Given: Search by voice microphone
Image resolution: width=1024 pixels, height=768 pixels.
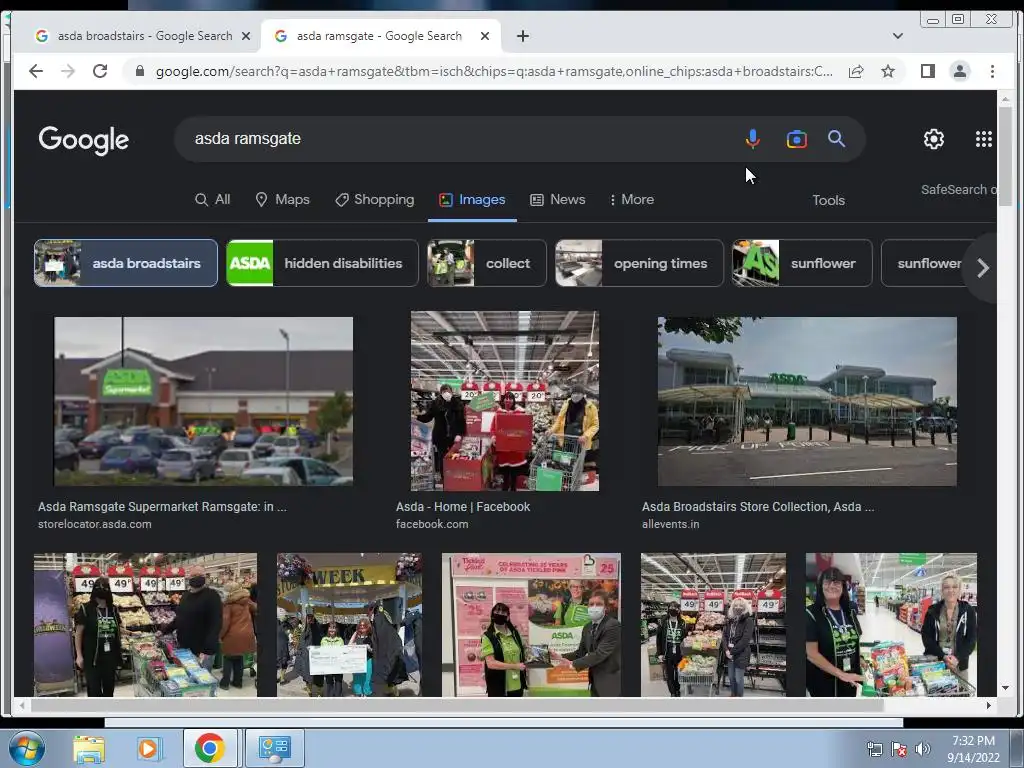Looking at the screenshot, I should [752, 138].
